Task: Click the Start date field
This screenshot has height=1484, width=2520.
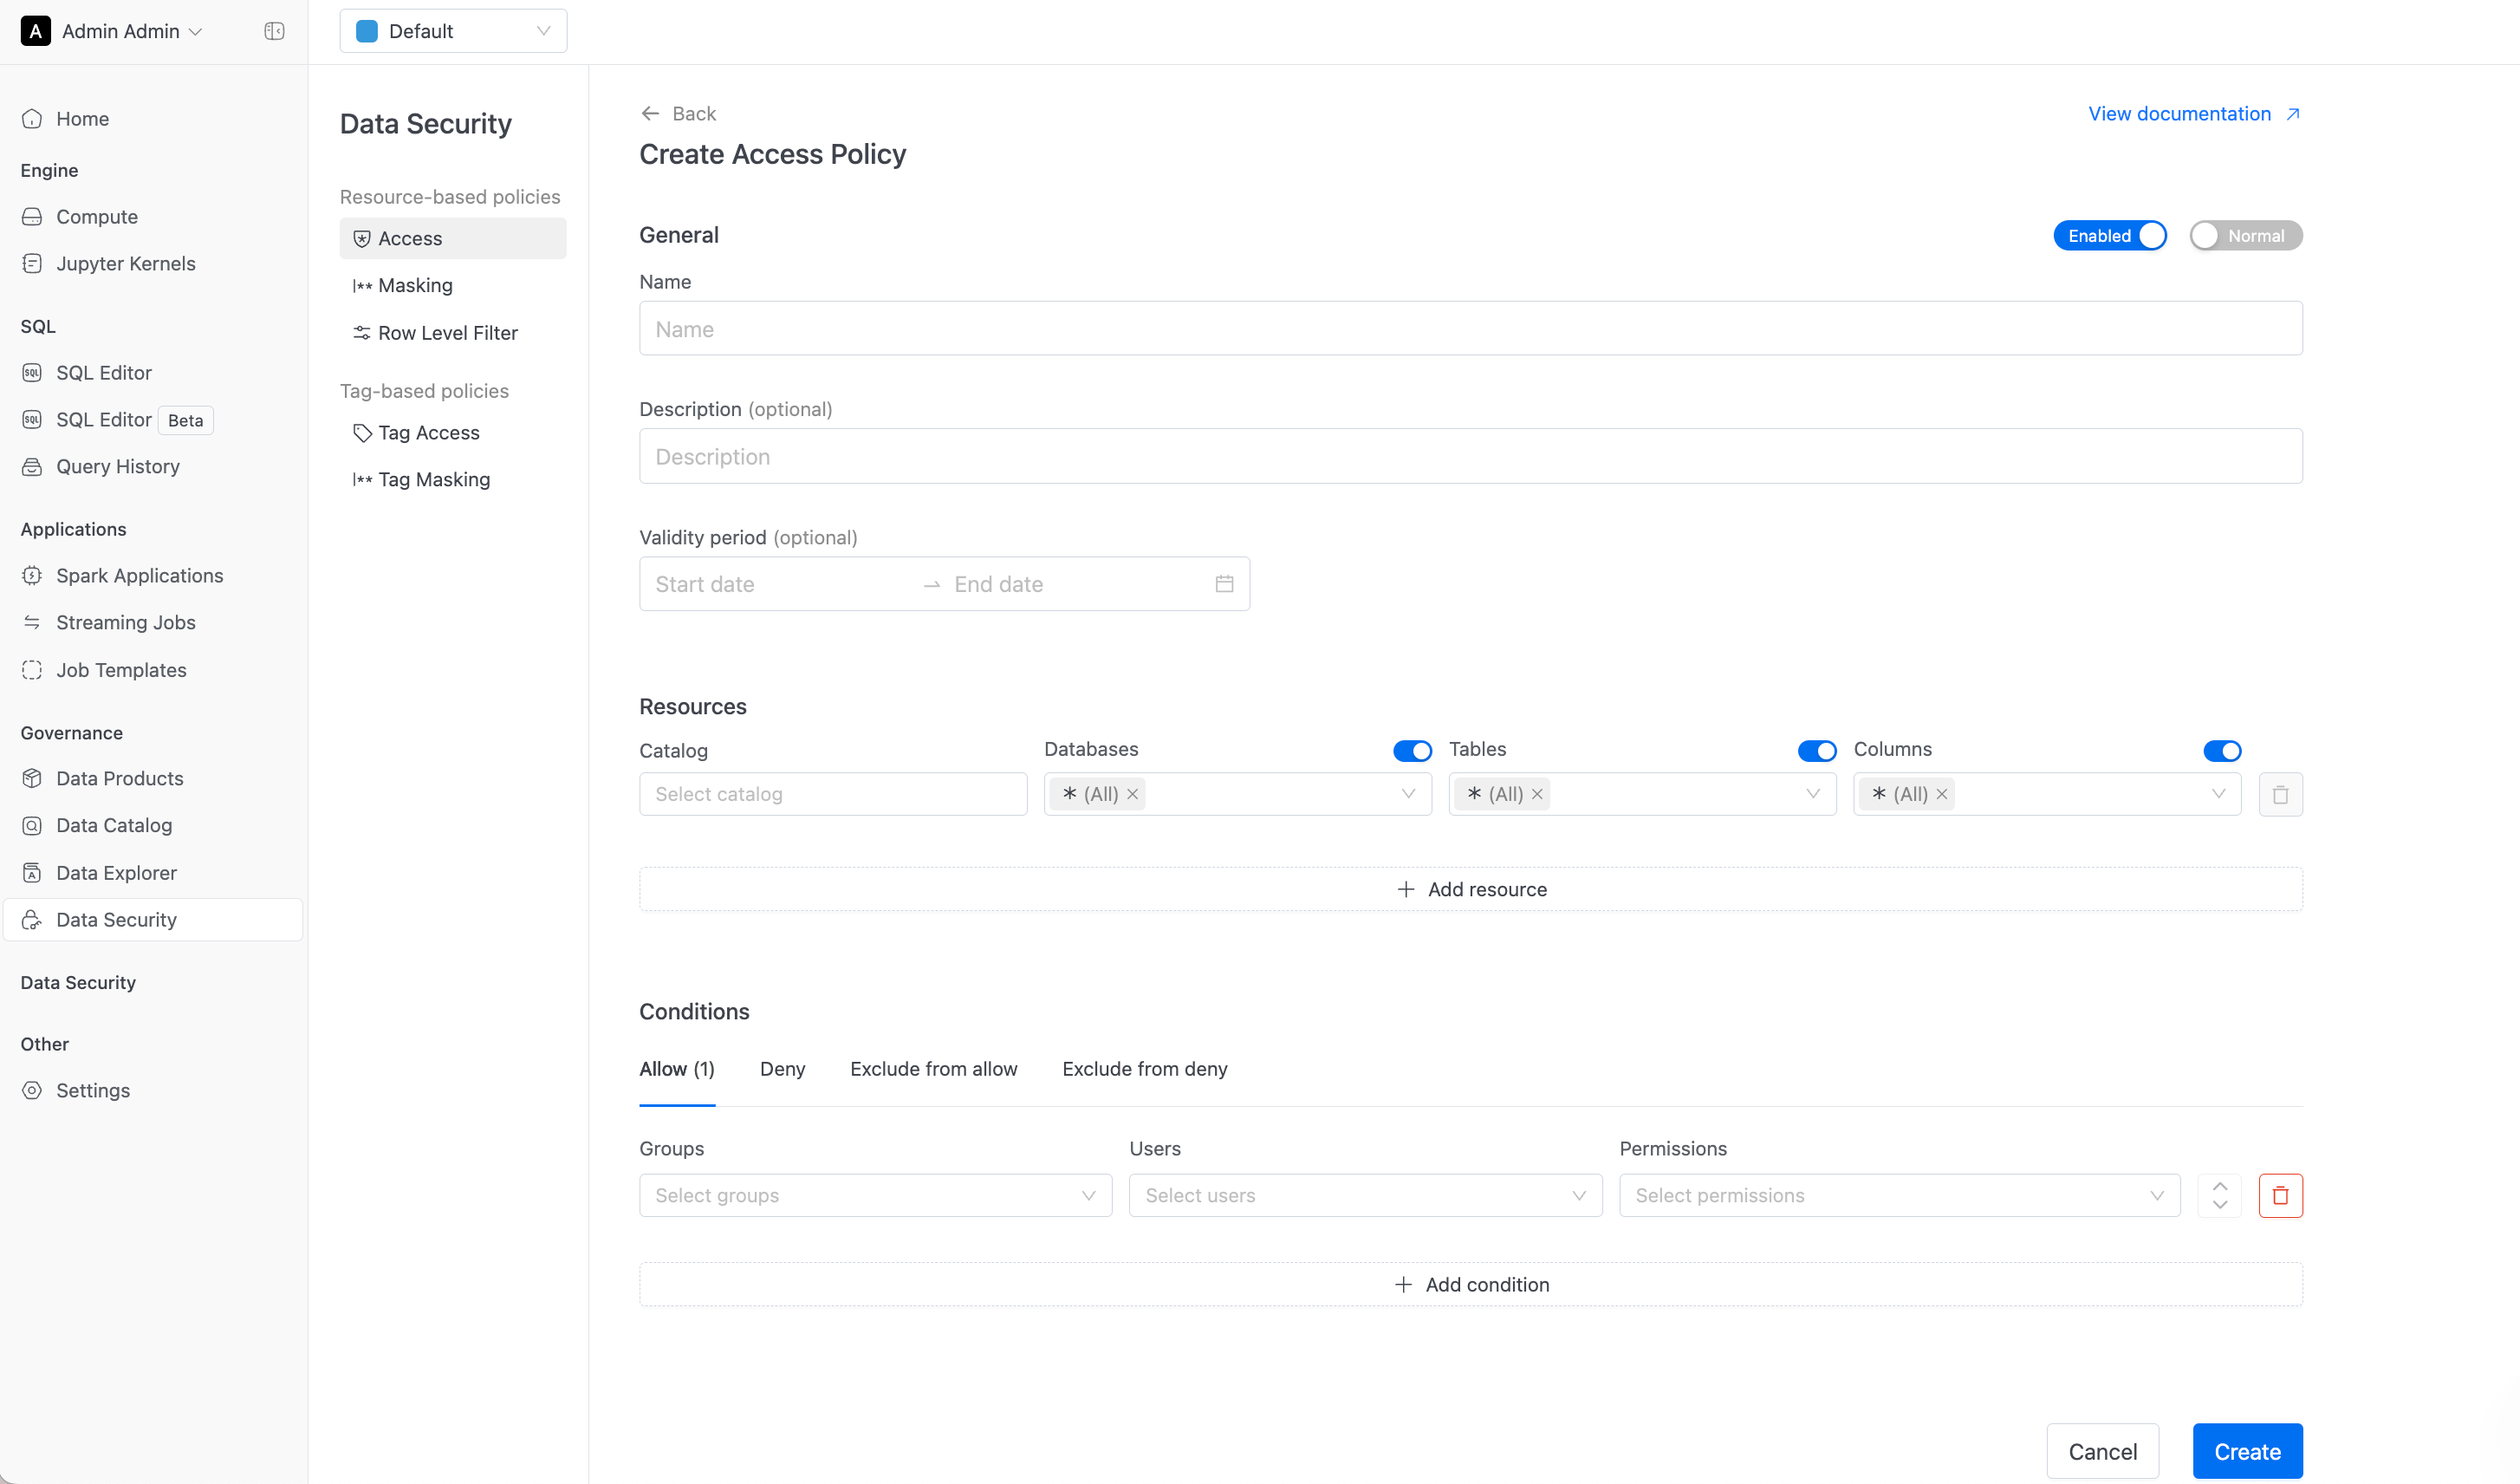Action: coord(780,584)
